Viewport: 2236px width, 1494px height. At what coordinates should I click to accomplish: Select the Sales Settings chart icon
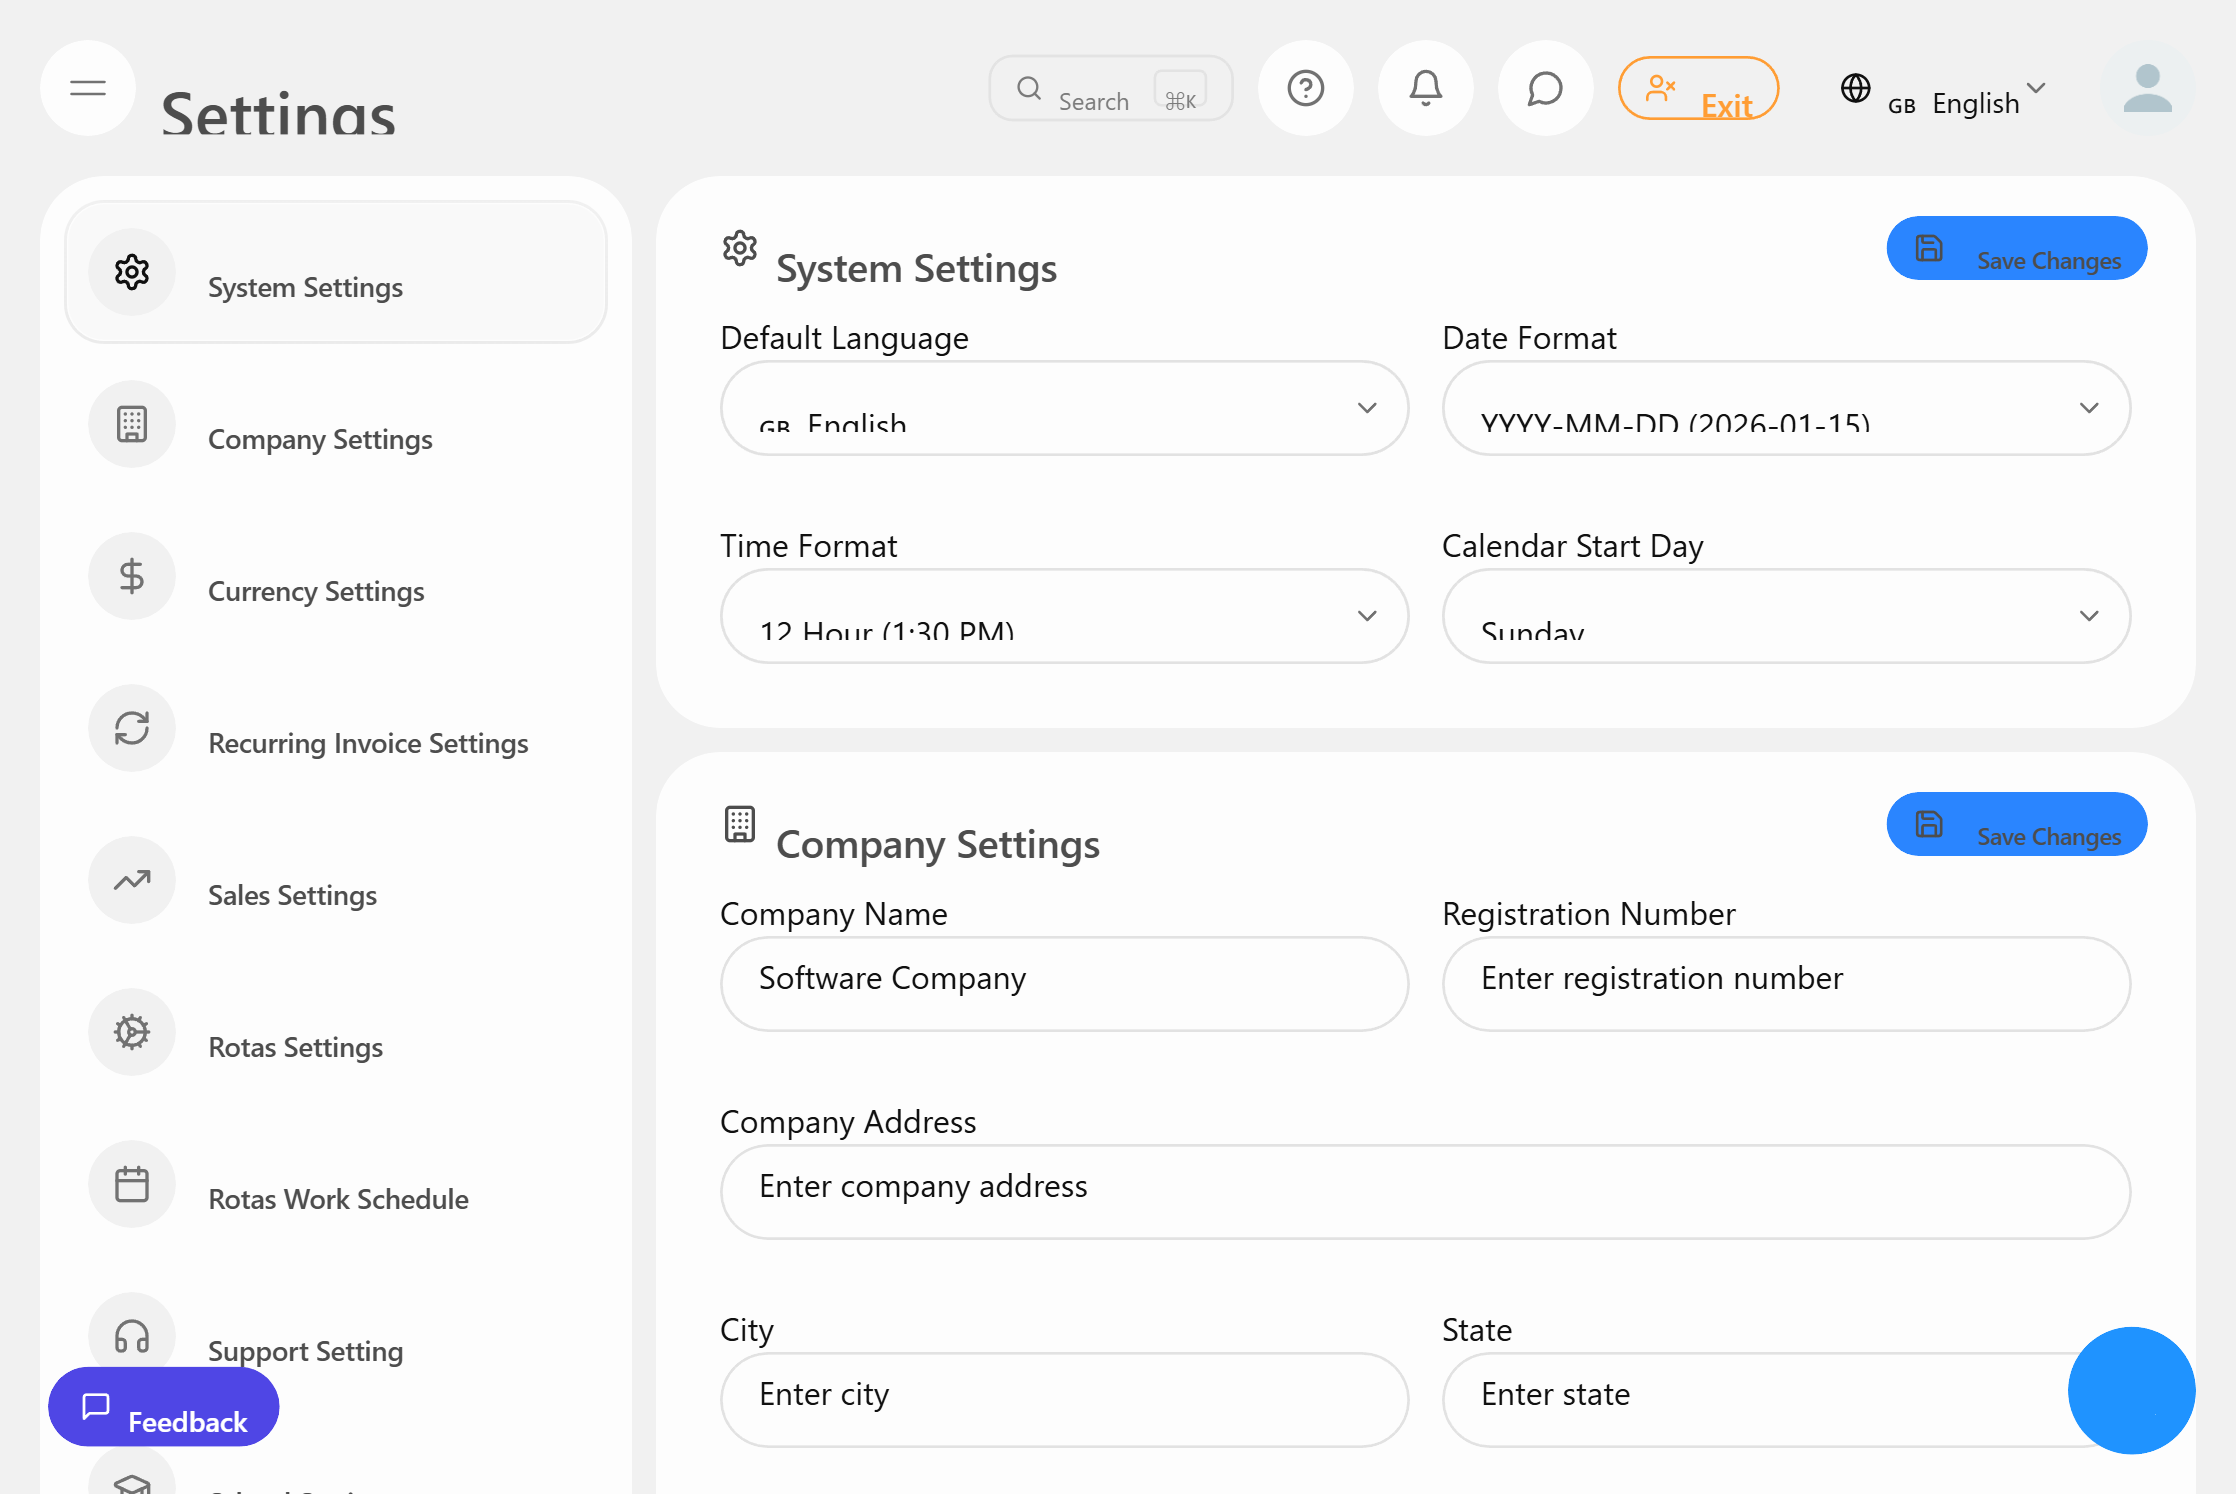[x=132, y=880]
